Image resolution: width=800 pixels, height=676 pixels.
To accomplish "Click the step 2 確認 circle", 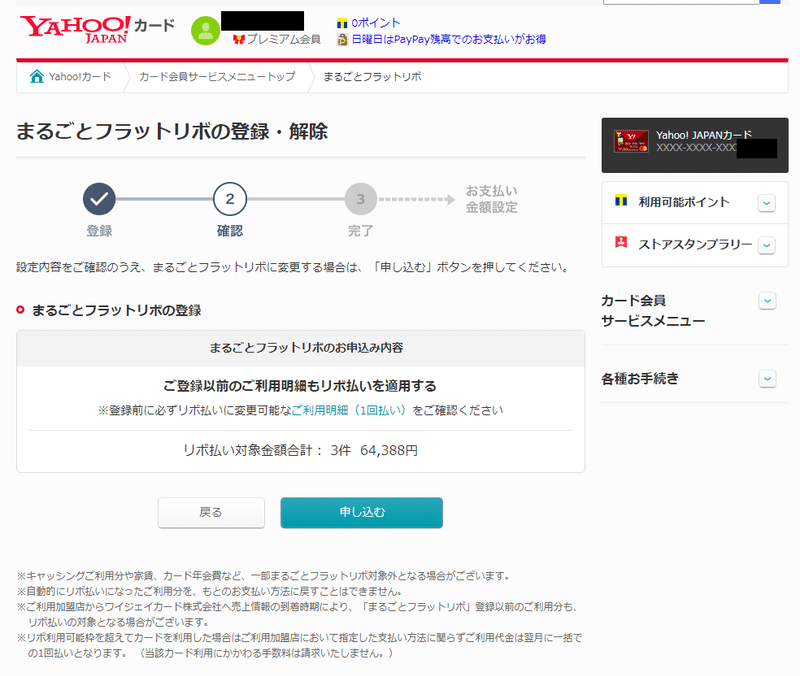I will click(x=230, y=199).
